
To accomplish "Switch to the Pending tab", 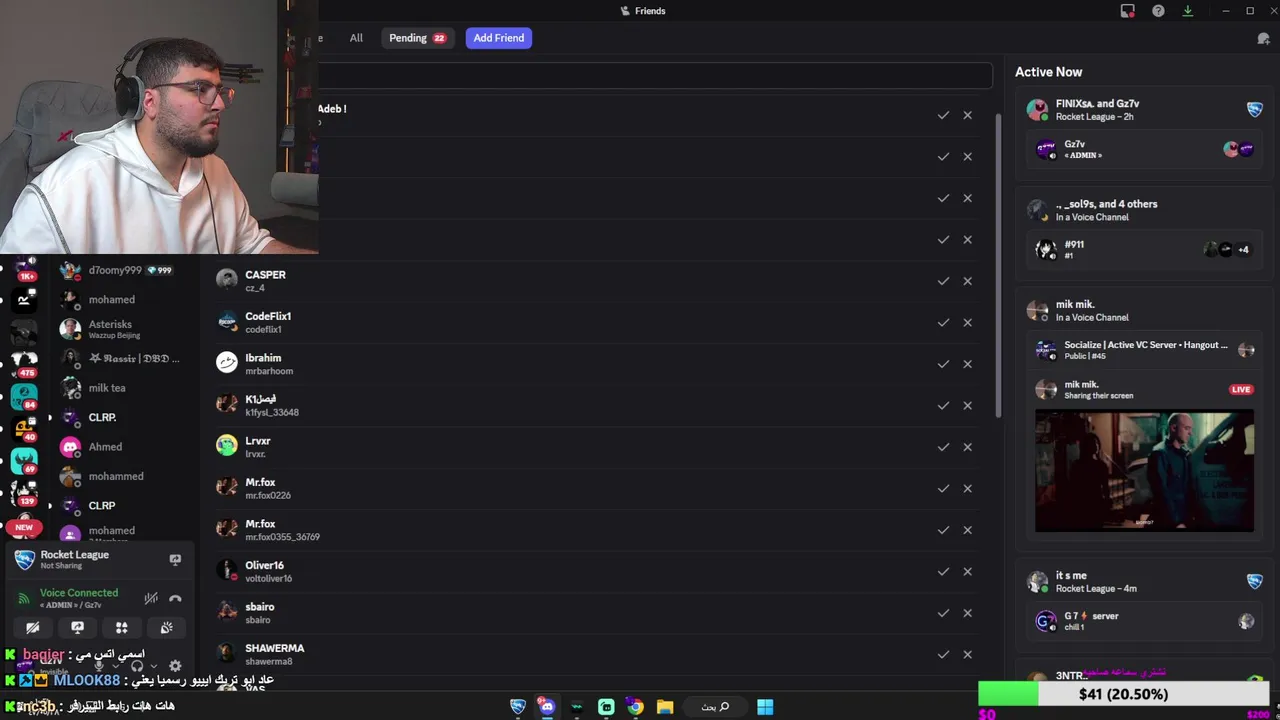I will (x=417, y=38).
